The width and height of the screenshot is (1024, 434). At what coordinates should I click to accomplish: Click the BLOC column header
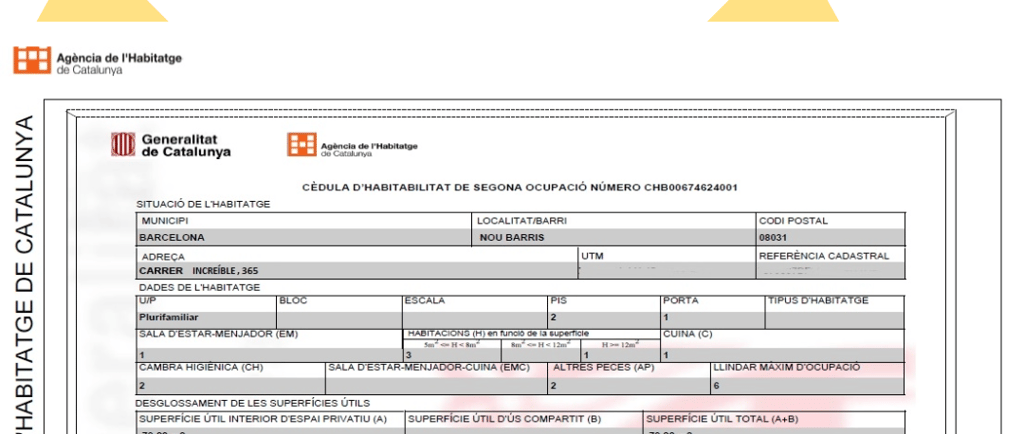(x=293, y=301)
